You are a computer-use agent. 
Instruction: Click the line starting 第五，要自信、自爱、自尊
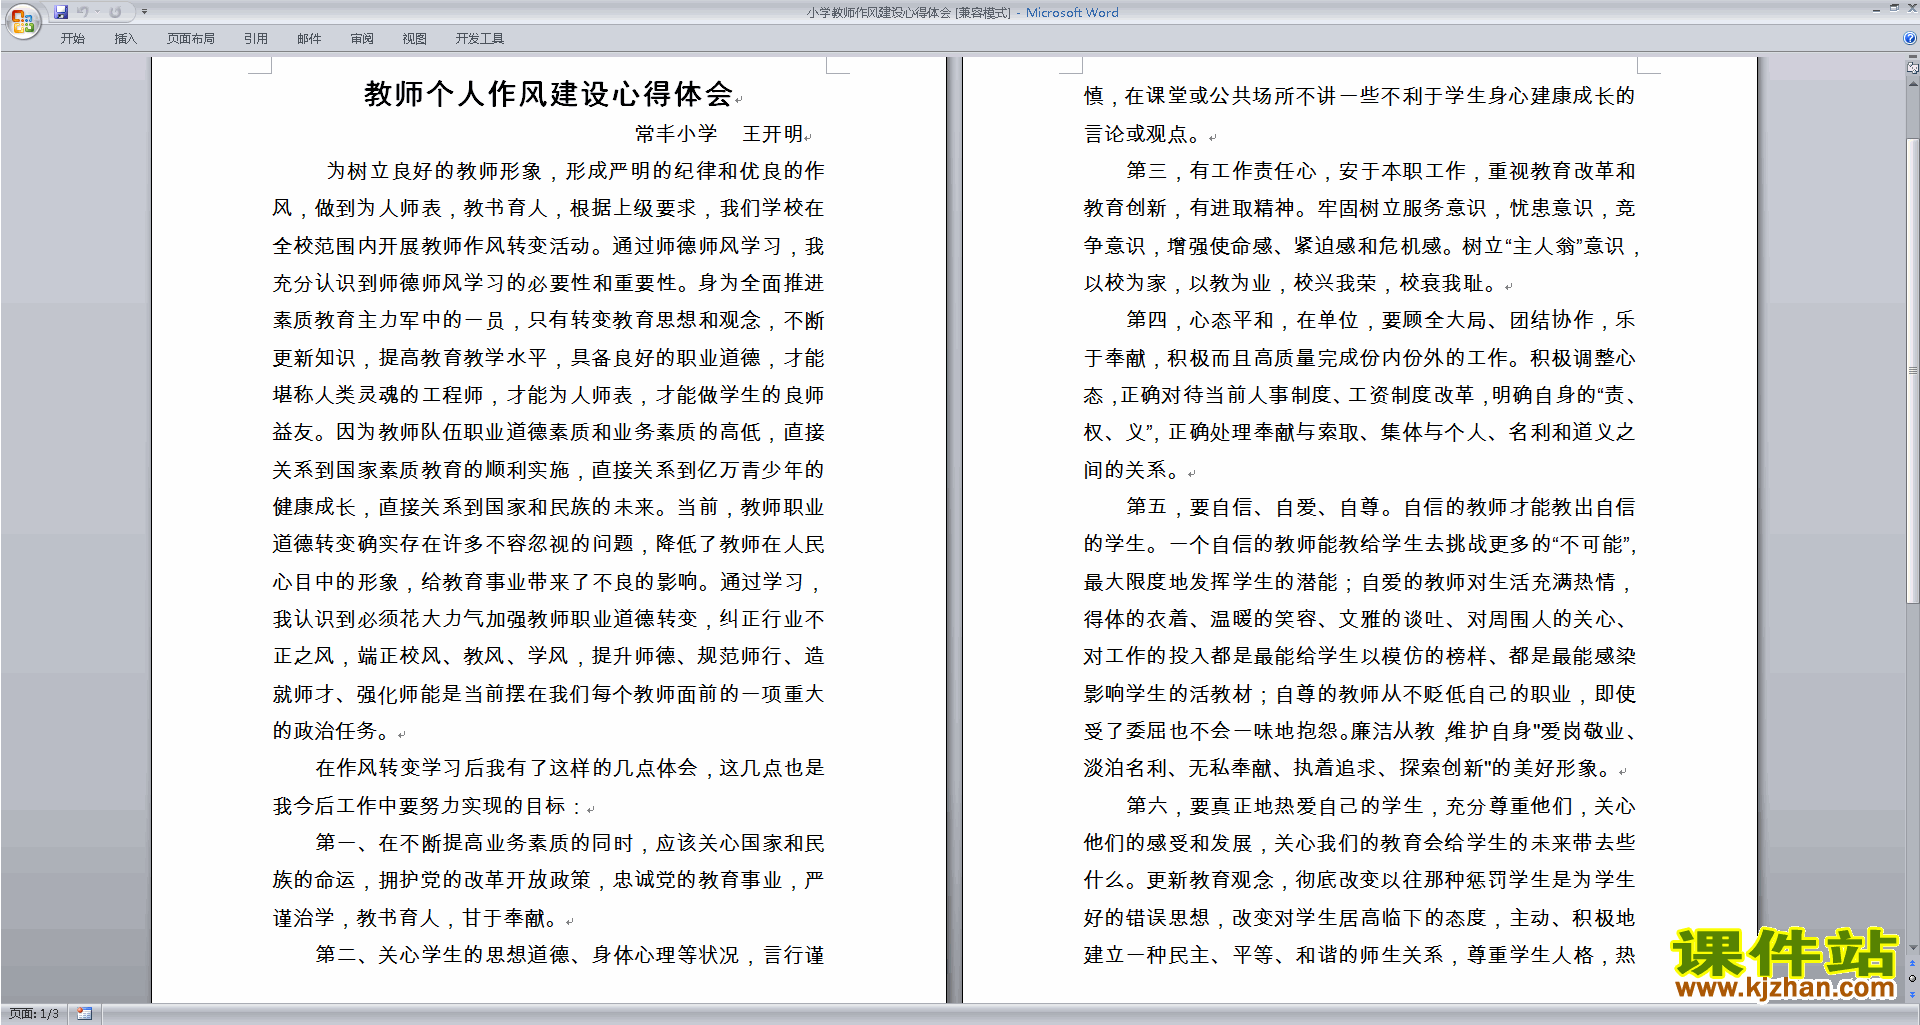1381,507
